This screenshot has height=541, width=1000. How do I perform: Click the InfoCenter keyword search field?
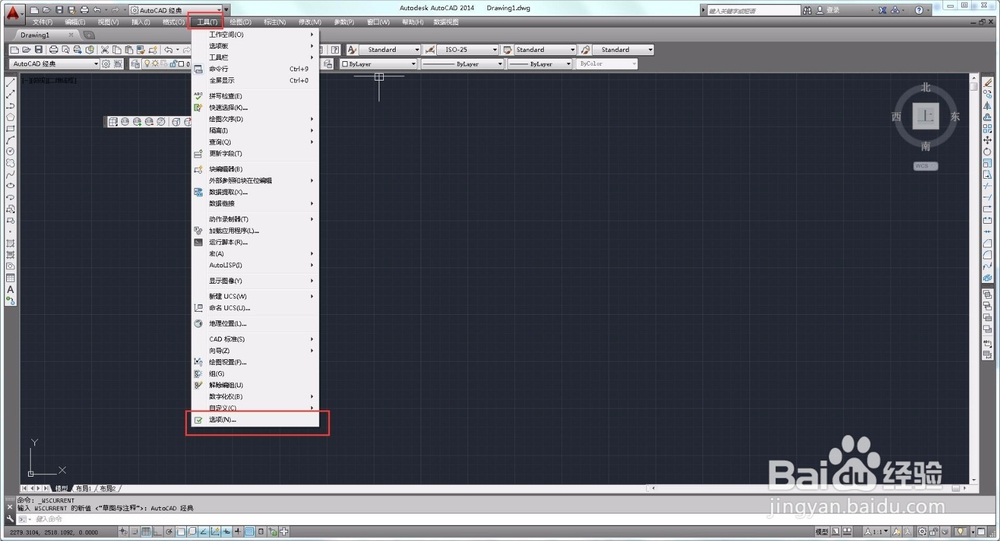click(x=753, y=10)
